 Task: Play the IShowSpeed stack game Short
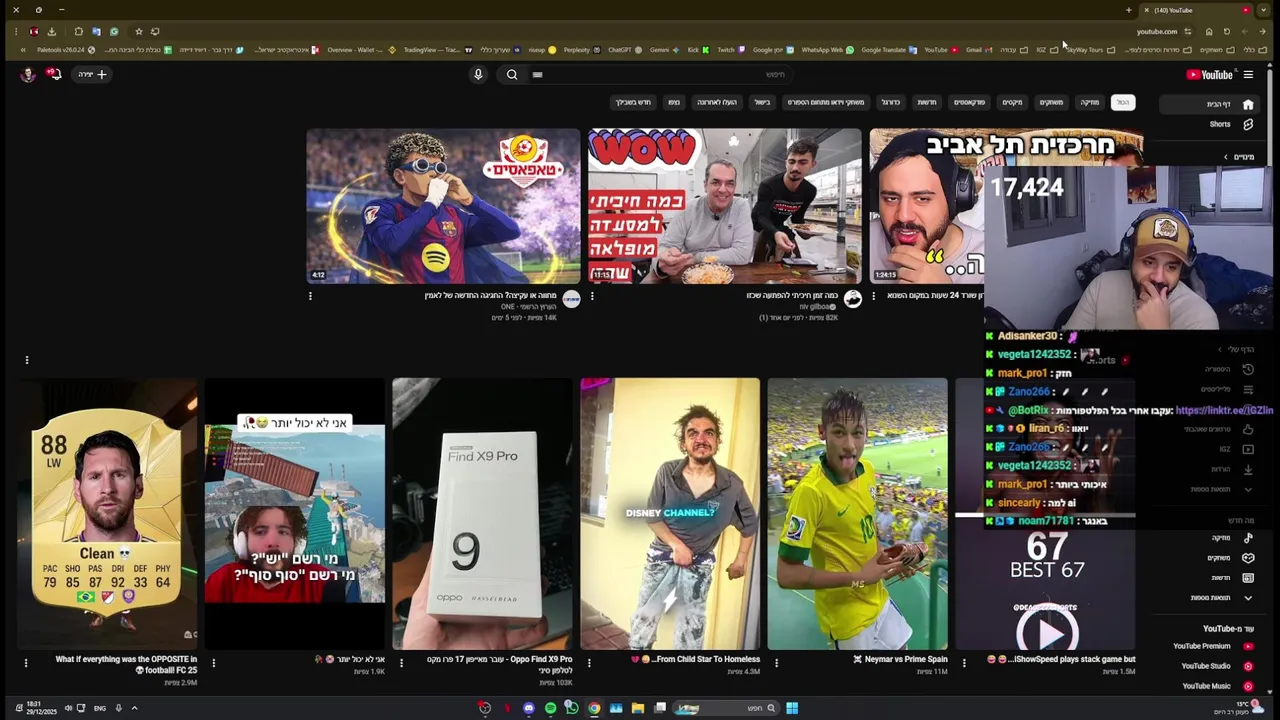(x=1046, y=632)
